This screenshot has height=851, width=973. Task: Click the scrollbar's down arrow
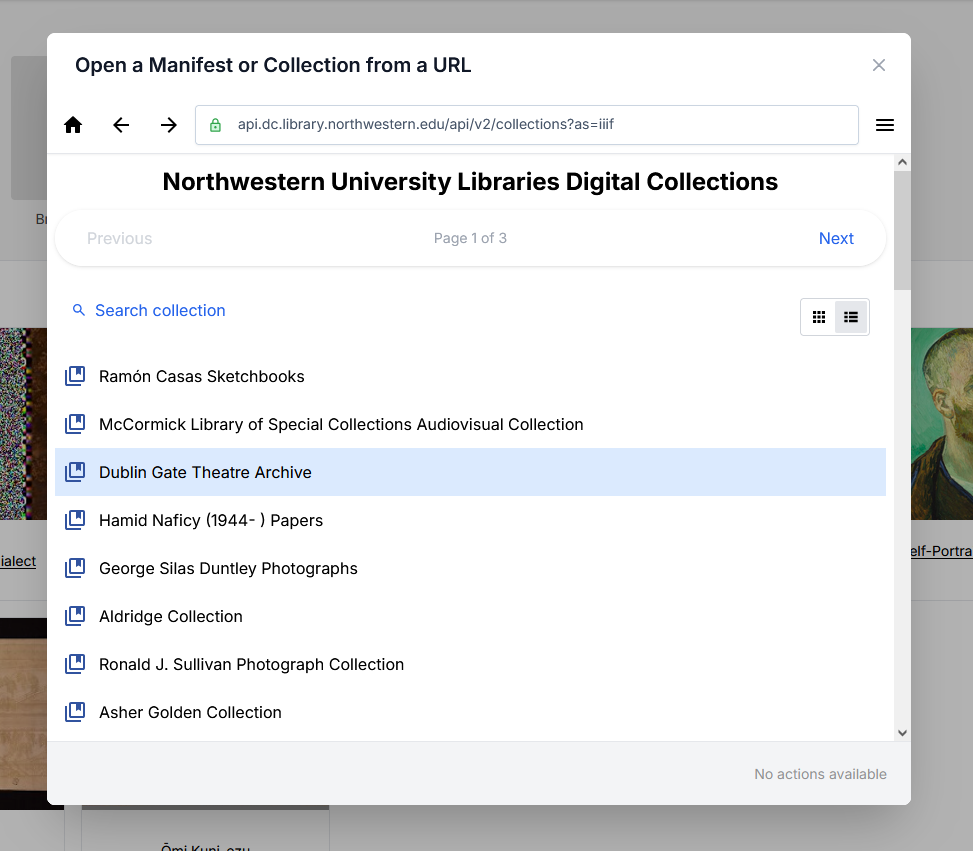click(902, 731)
